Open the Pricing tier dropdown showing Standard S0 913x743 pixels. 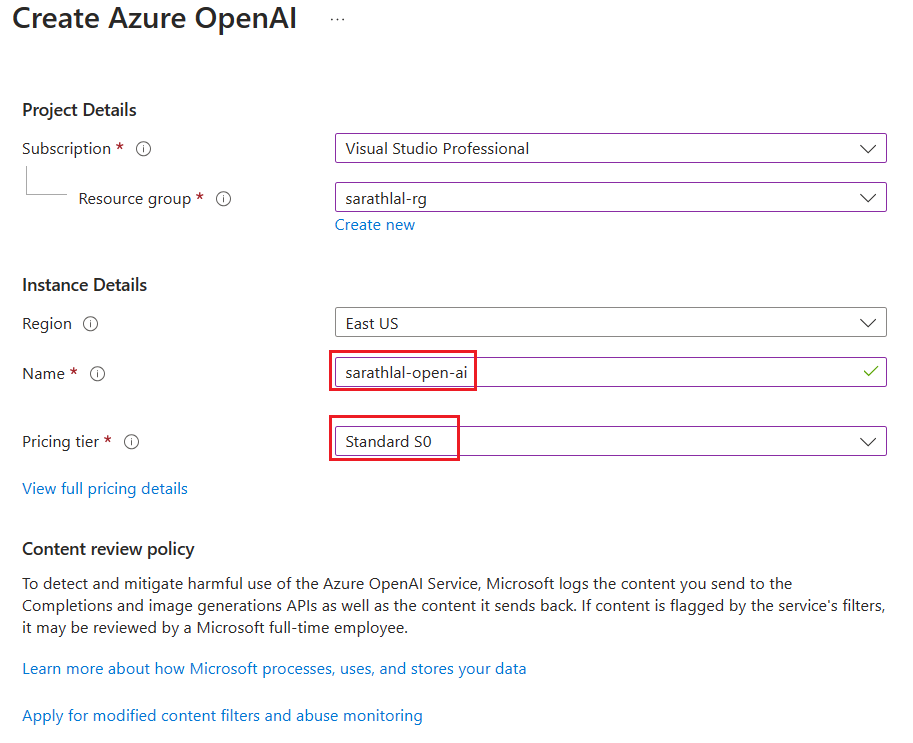click(610, 441)
